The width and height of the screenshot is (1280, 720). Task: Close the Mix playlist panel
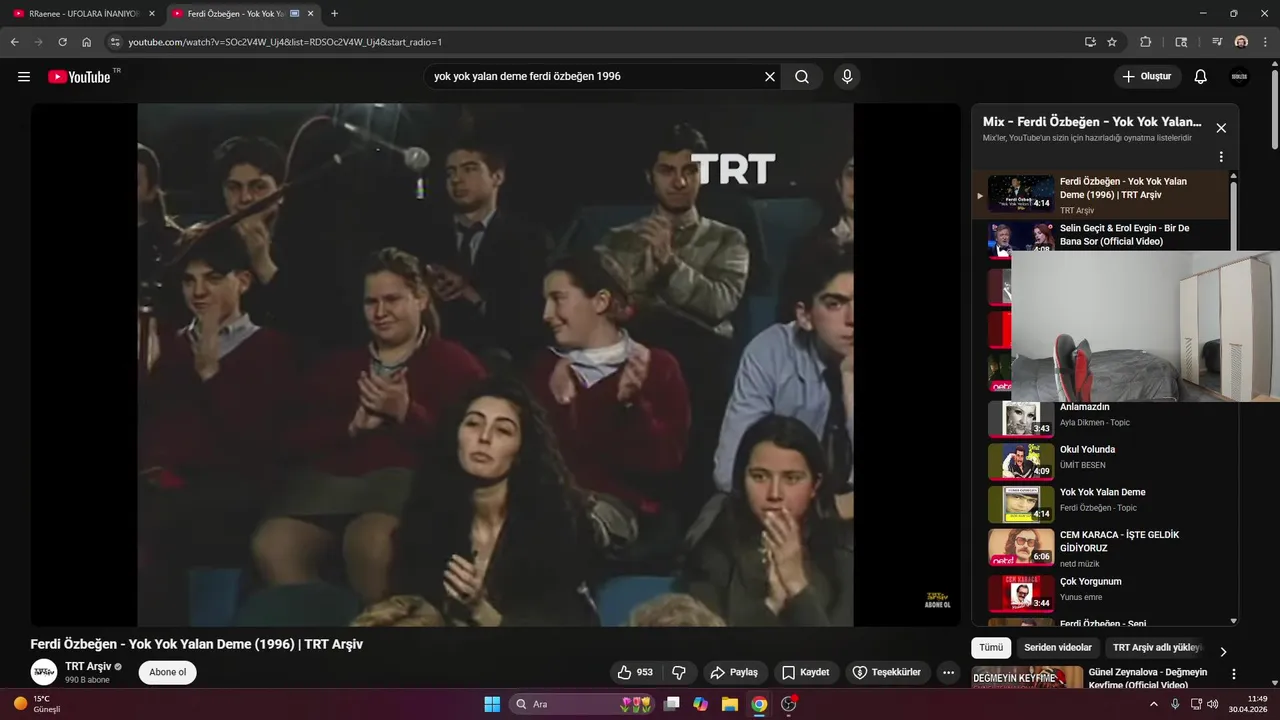pos(1221,128)
